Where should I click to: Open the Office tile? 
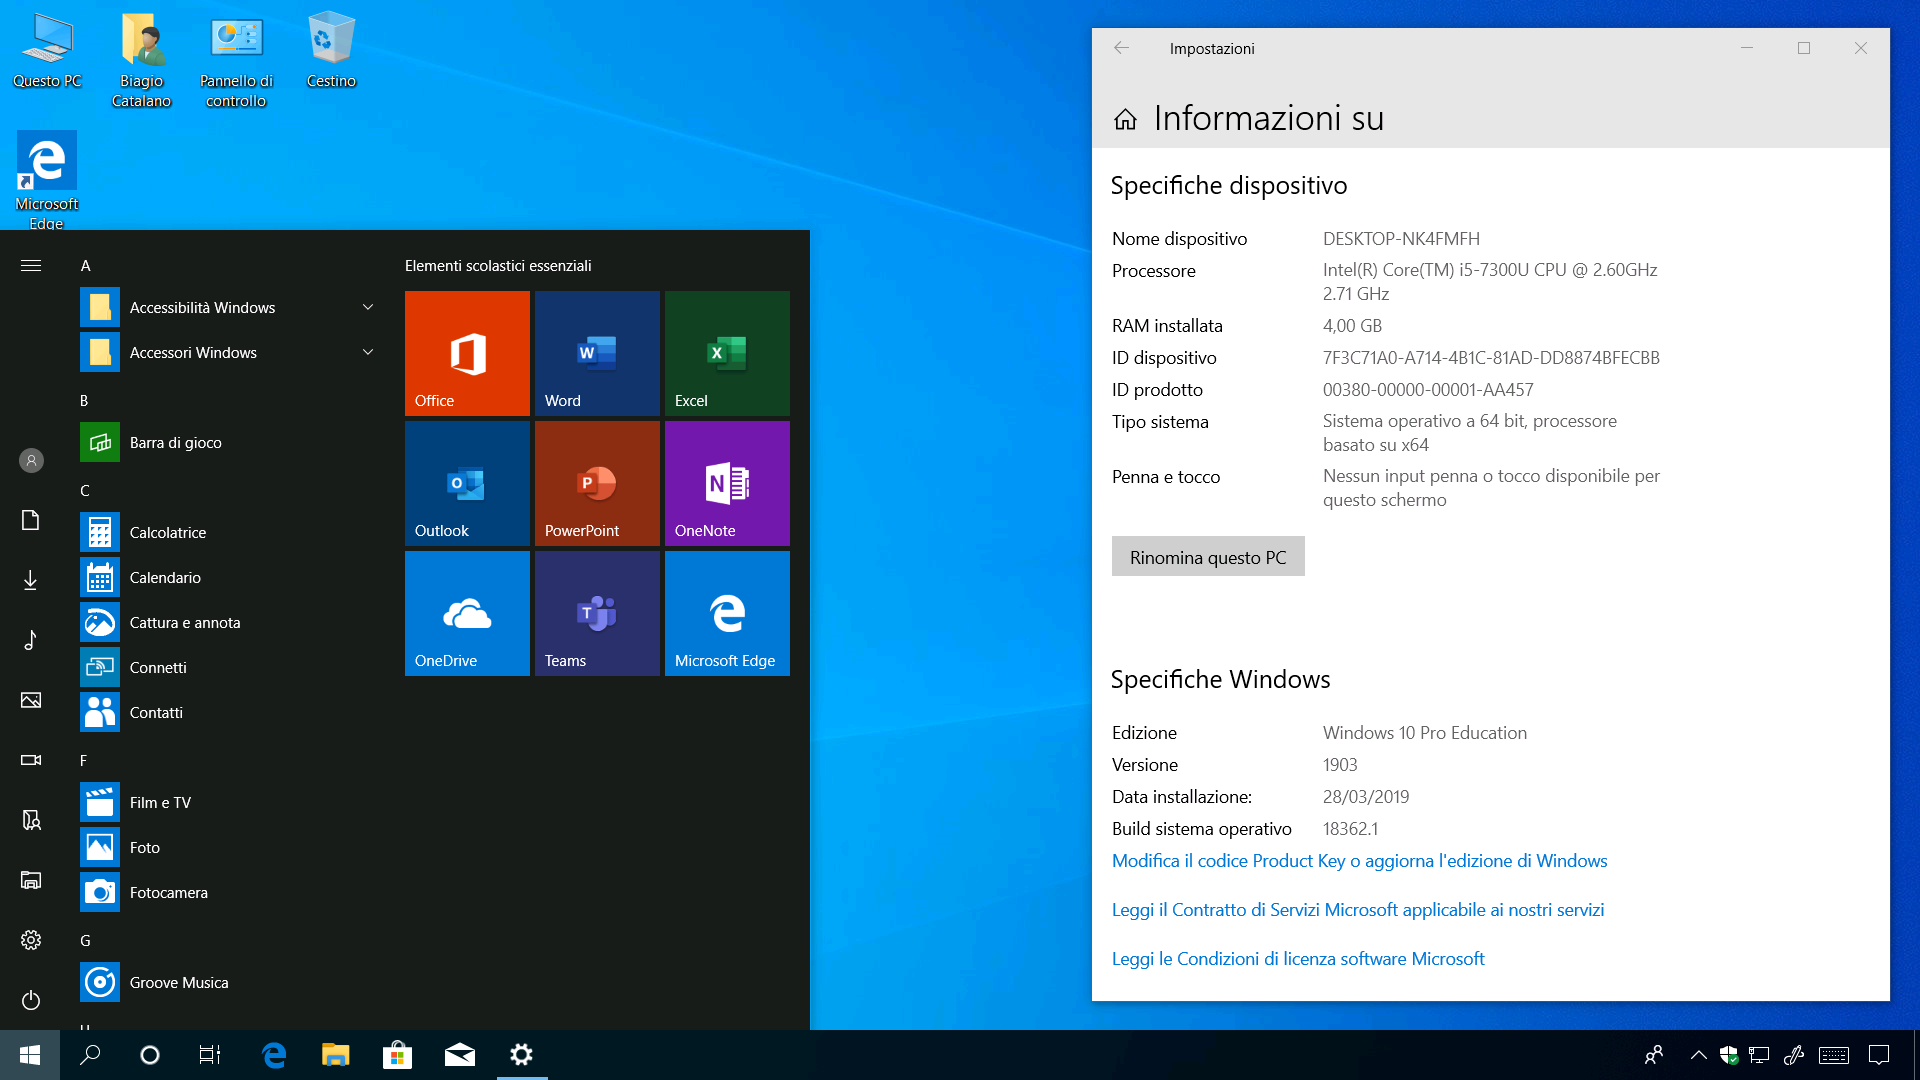[x=467, y=353]
